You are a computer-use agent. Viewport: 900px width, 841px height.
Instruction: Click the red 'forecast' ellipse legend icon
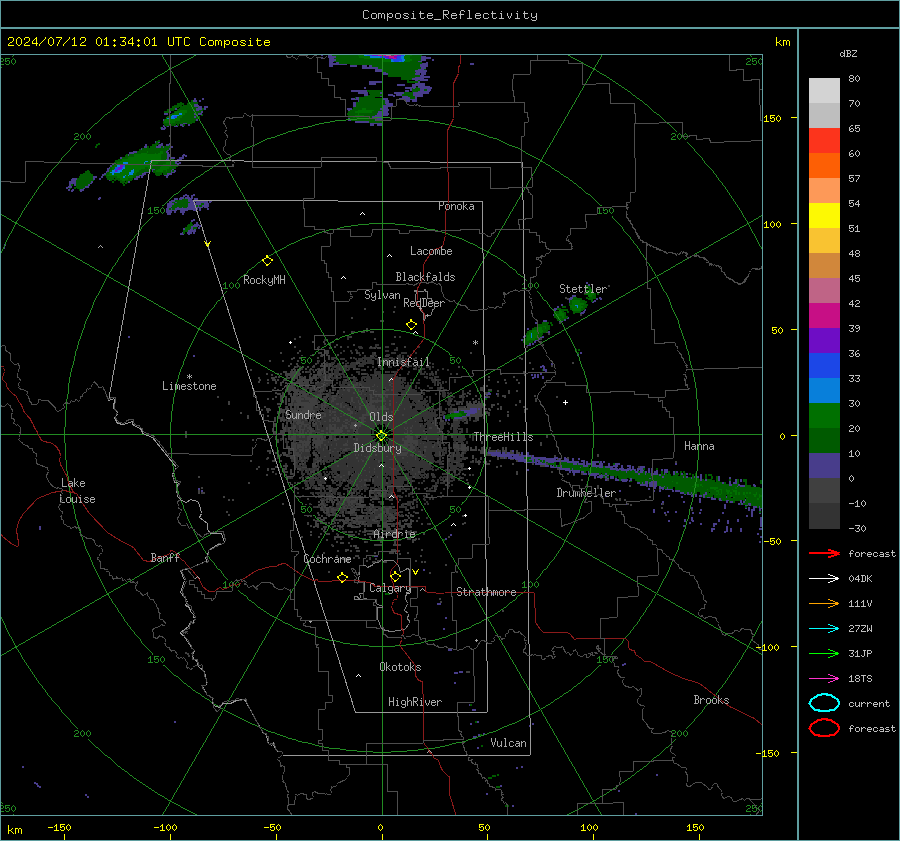(824, 728)
